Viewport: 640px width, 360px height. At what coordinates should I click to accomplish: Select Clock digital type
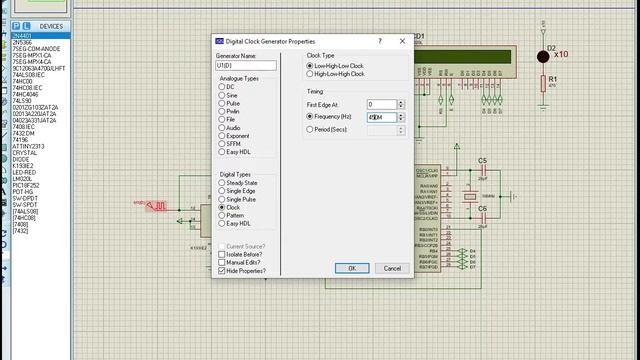click(x=222, y=207)
